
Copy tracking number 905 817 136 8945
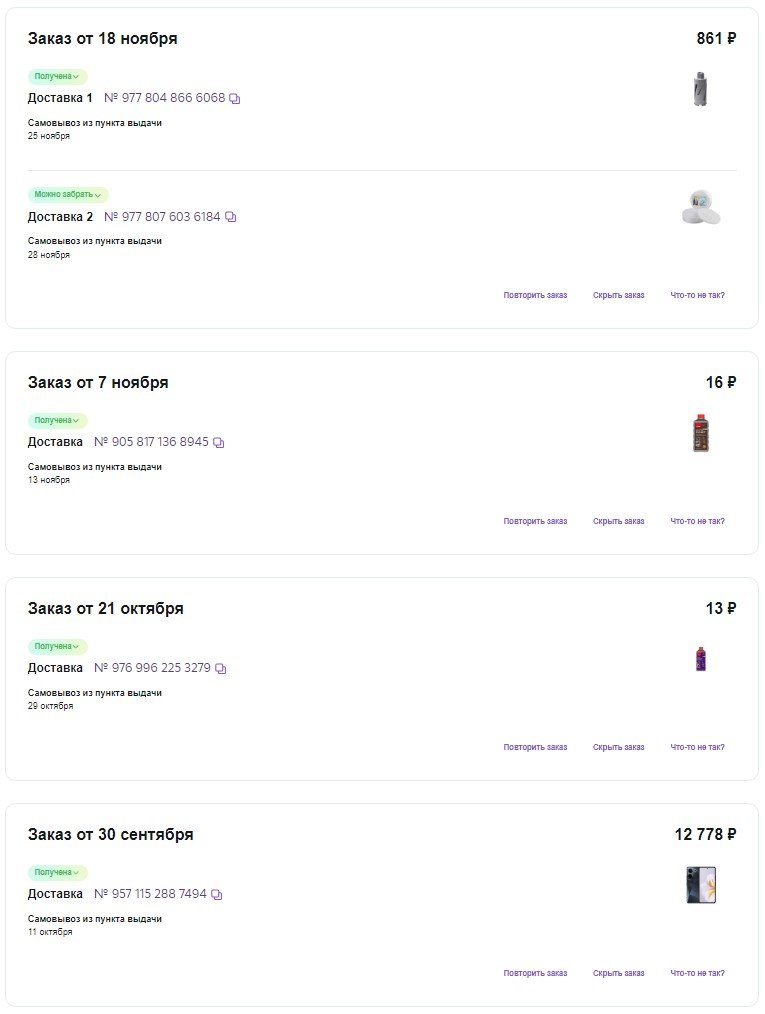(219, 442)
